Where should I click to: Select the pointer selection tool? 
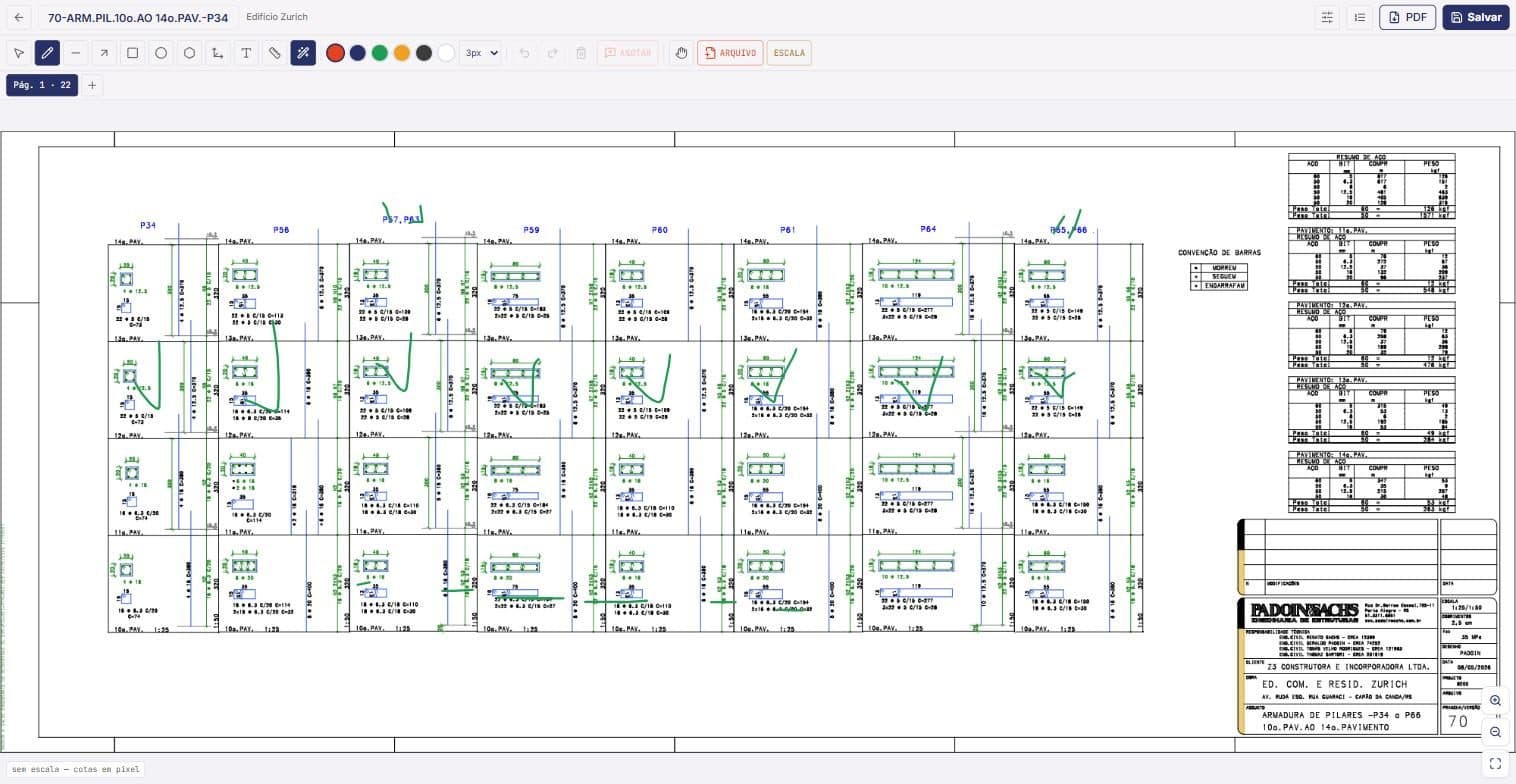tap(19, 53)
